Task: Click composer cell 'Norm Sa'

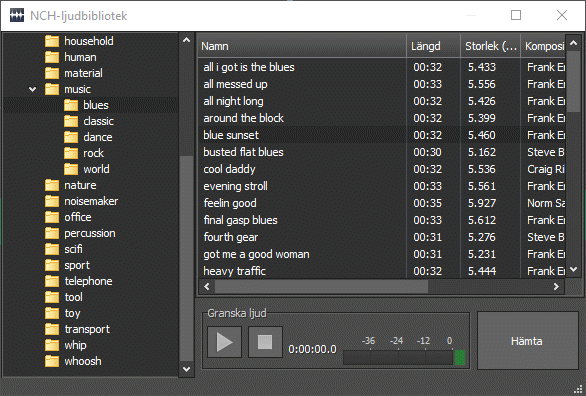Action: 546,203
